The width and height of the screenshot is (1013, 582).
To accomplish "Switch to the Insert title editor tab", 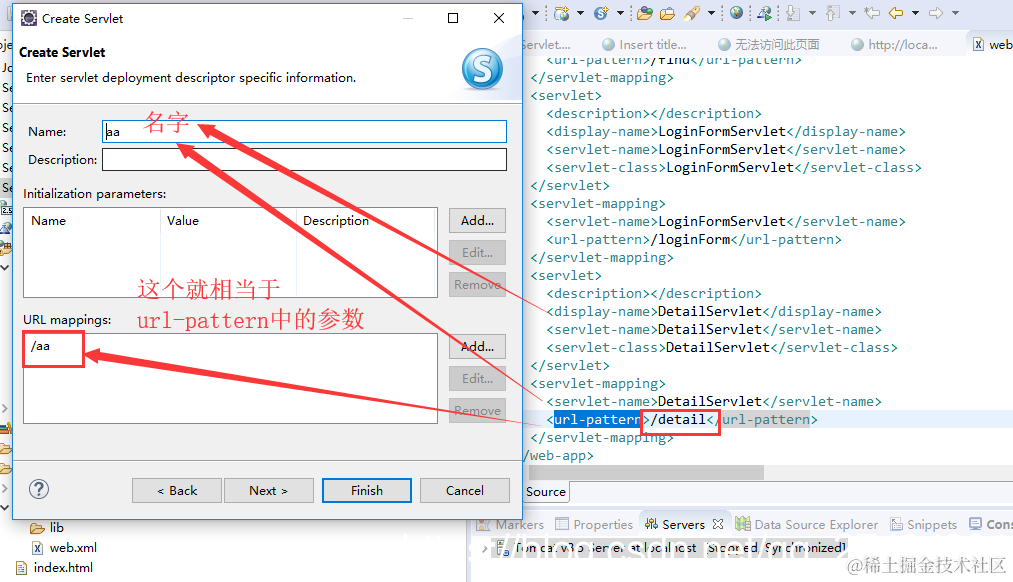I will coord(644,45).
